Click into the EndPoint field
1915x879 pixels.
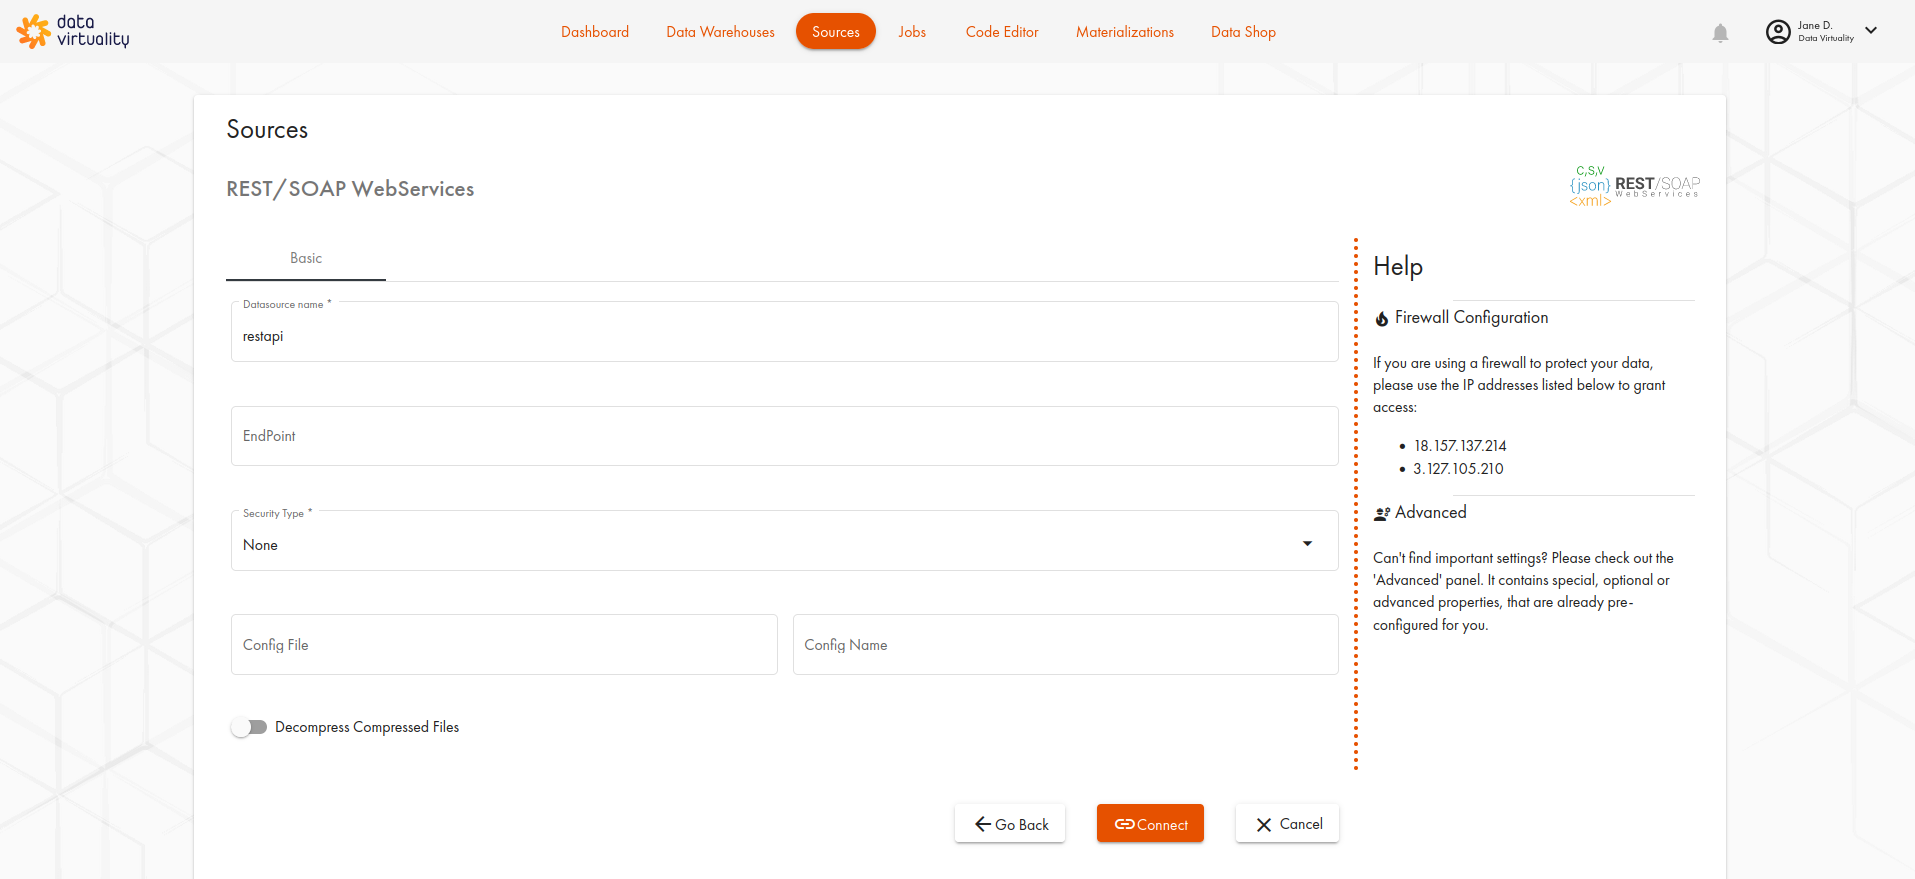pos(784,436)
